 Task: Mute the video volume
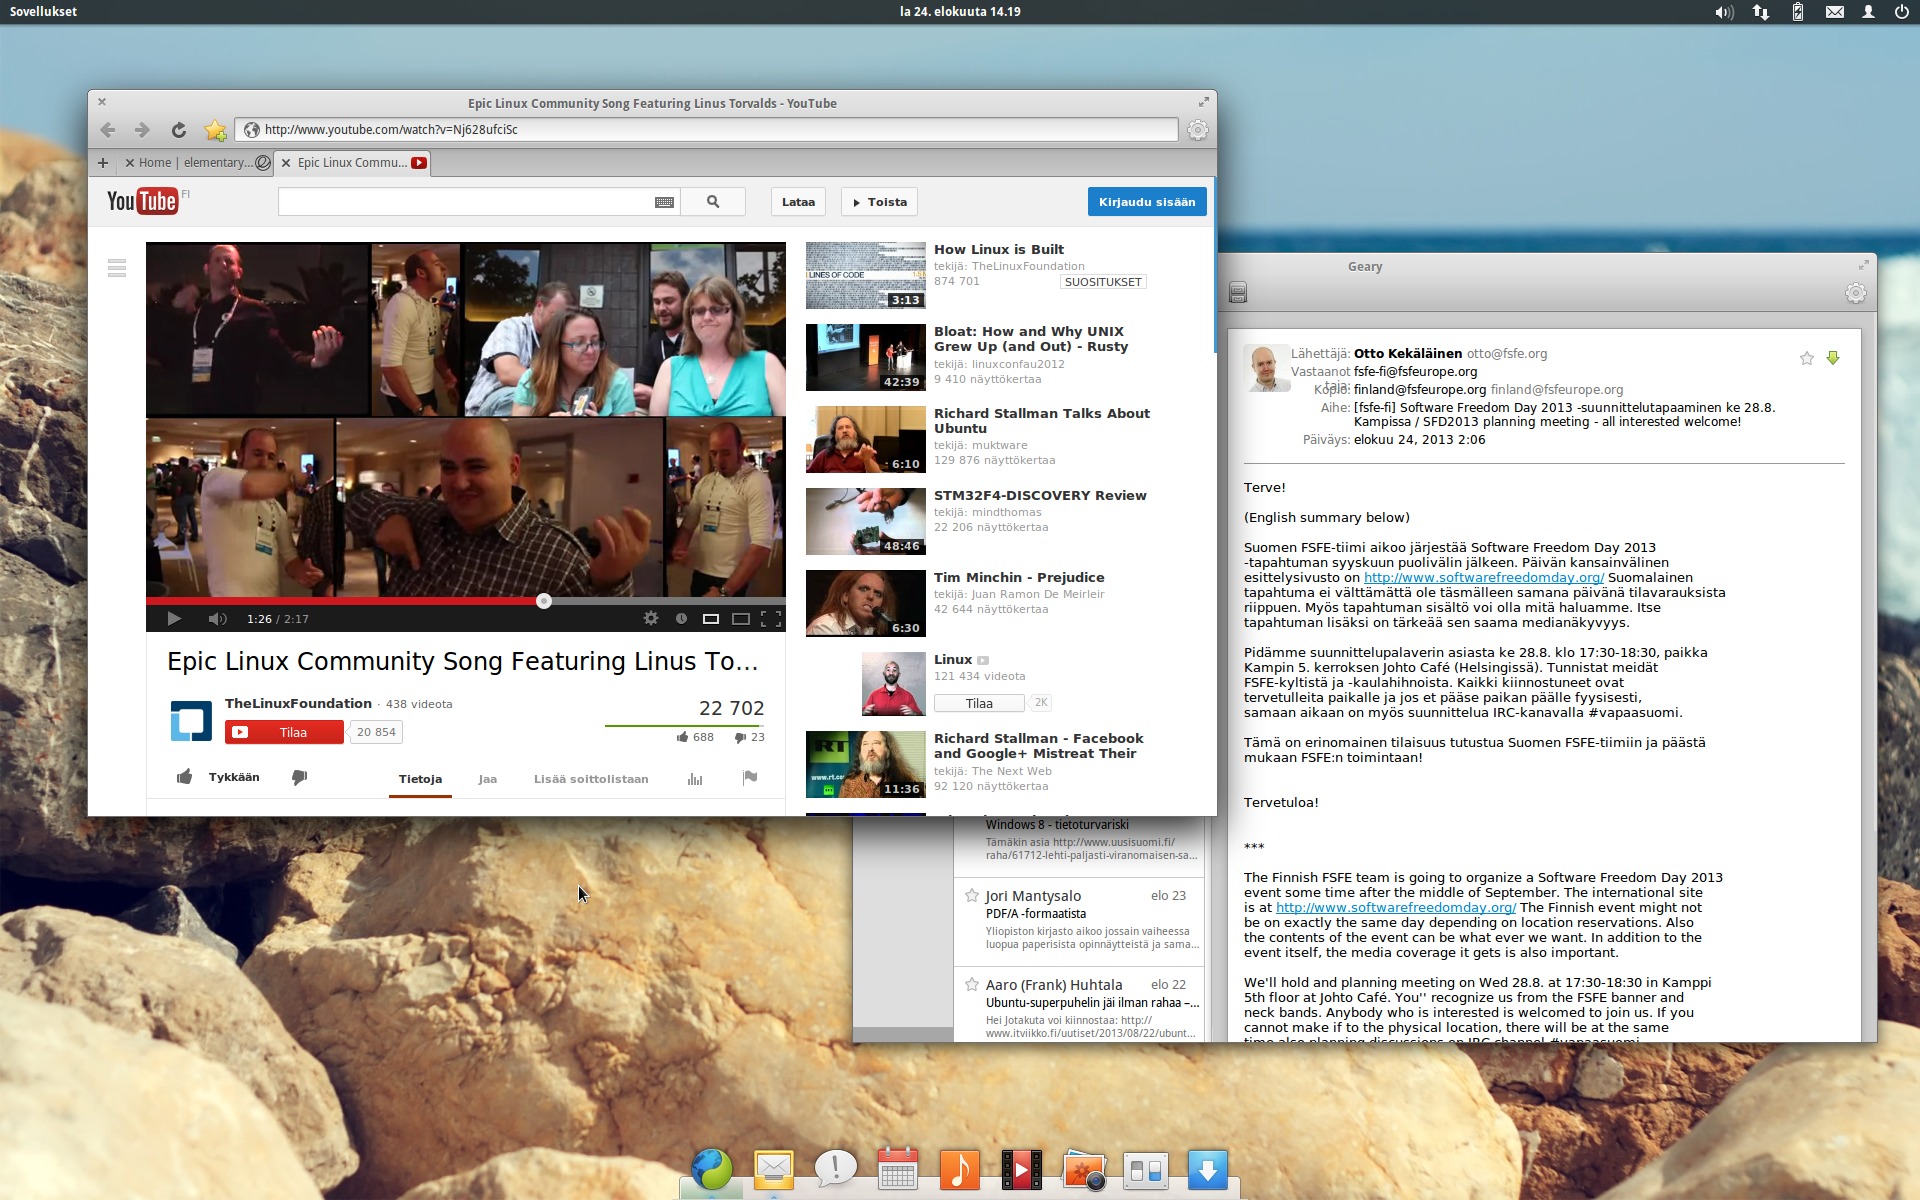pyautogui.click(x=217, y=619)
